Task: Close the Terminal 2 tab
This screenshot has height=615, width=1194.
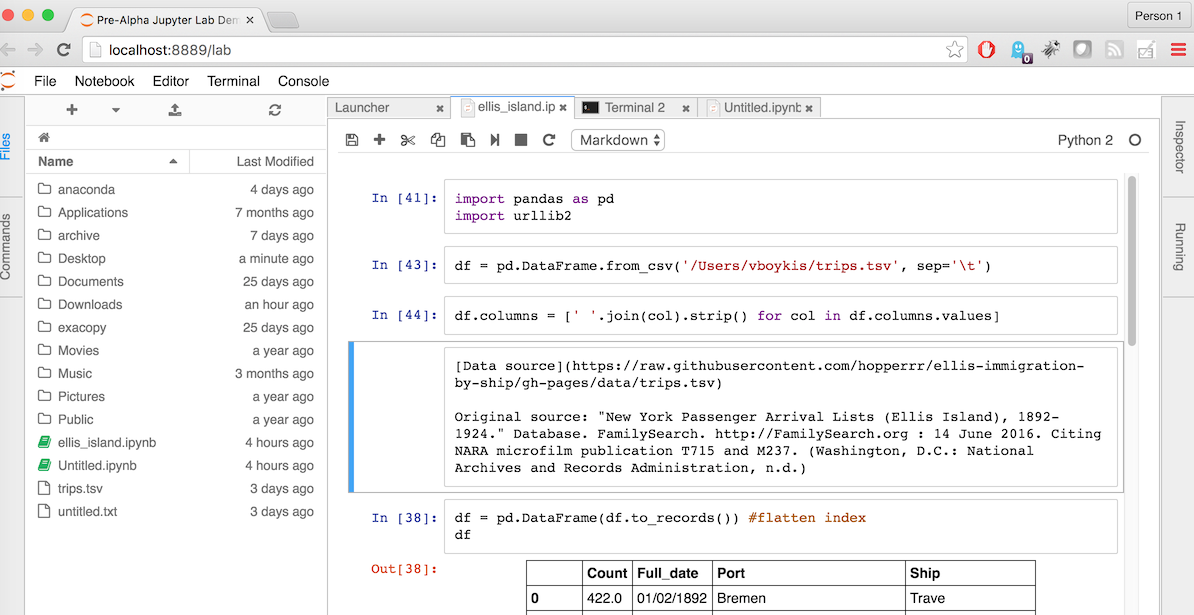Action: point(686,109)
